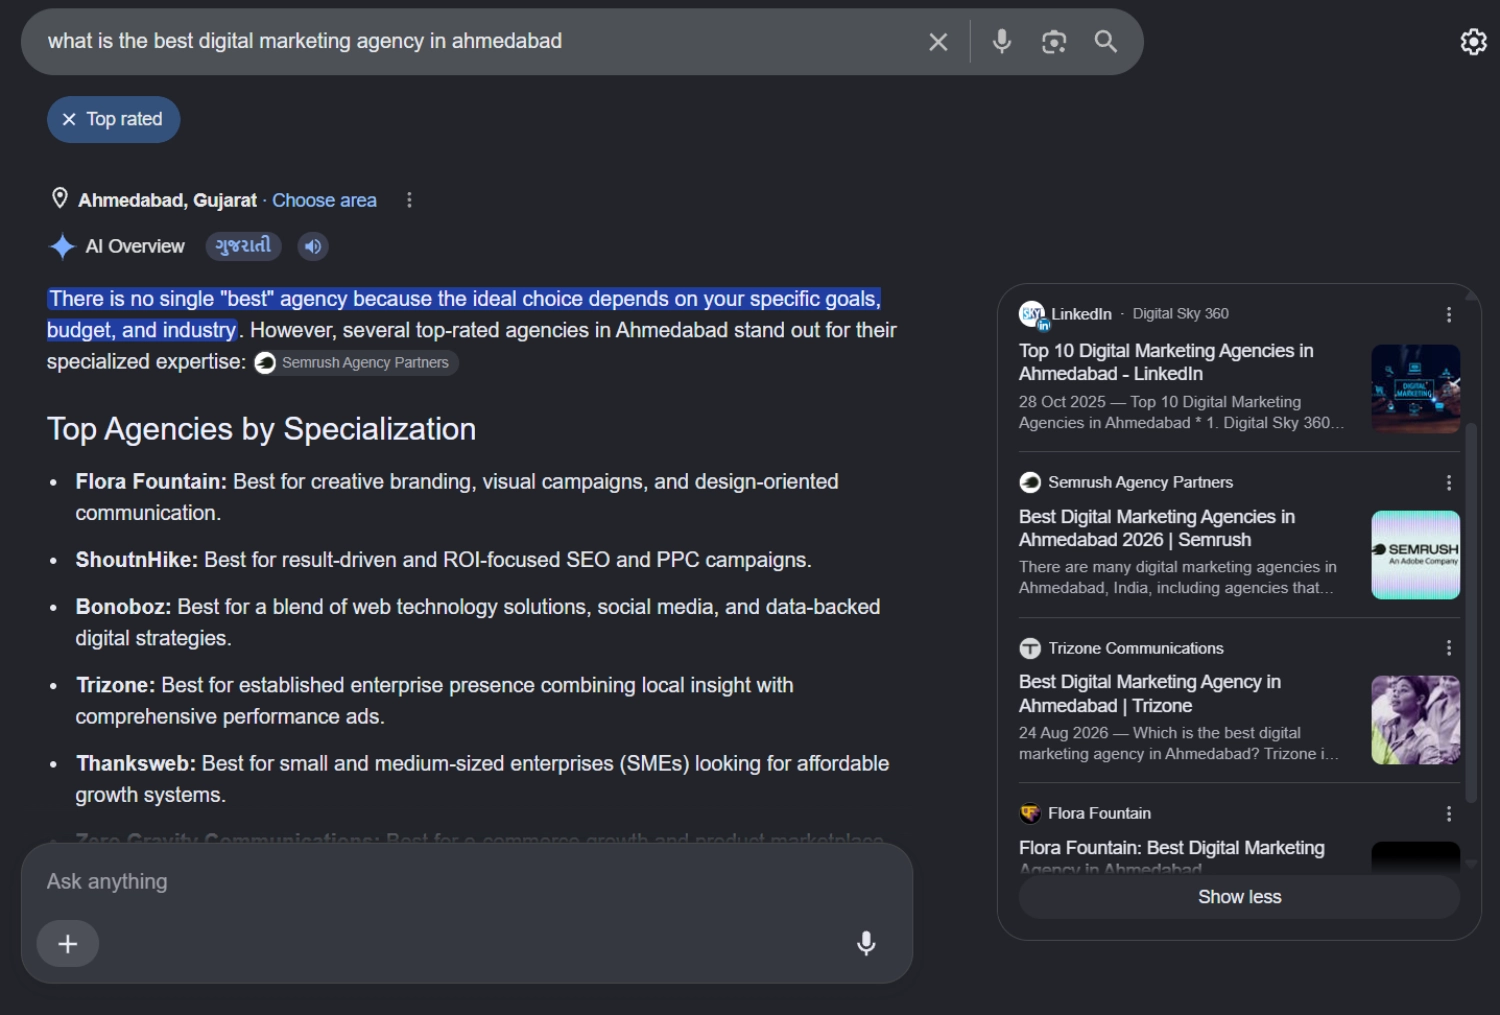The height and width of the screenshot is (1015, 1500).
Task: Click the AI Overview sparkle icon
Action: [x=62, y=246]
